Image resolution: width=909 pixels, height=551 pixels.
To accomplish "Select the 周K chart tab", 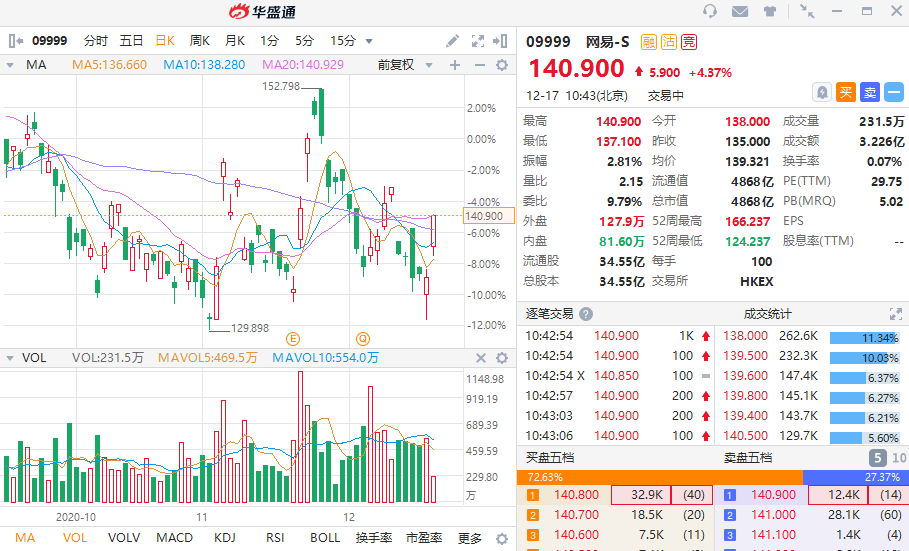I will (x=199, y=41).
